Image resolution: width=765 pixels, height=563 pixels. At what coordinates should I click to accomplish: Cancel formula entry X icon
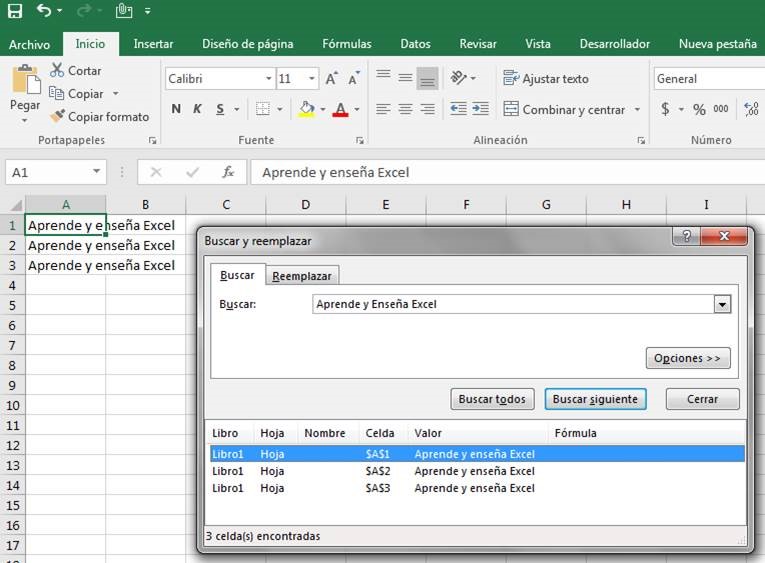tap(156, 172)
